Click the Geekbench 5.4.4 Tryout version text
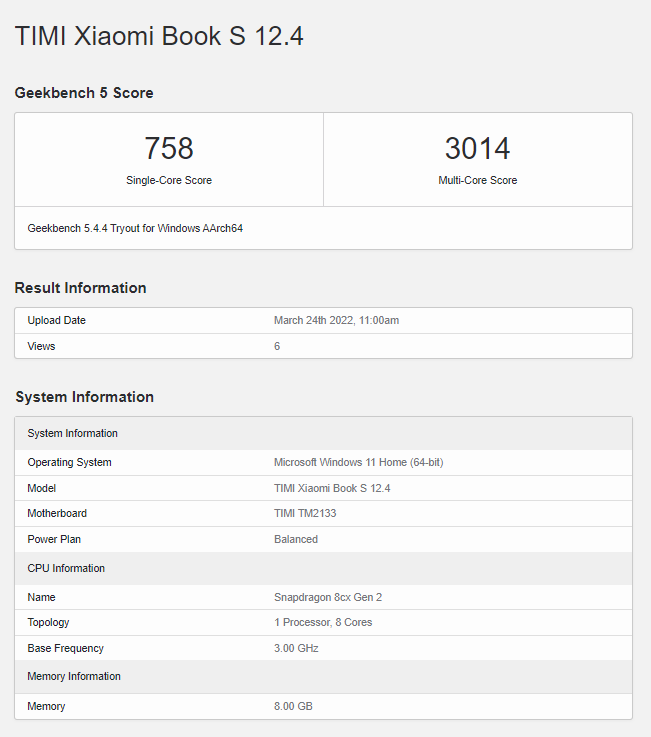The height and width of the screenshot is (737, 651). pyautogui.click(x=135, y=228)
